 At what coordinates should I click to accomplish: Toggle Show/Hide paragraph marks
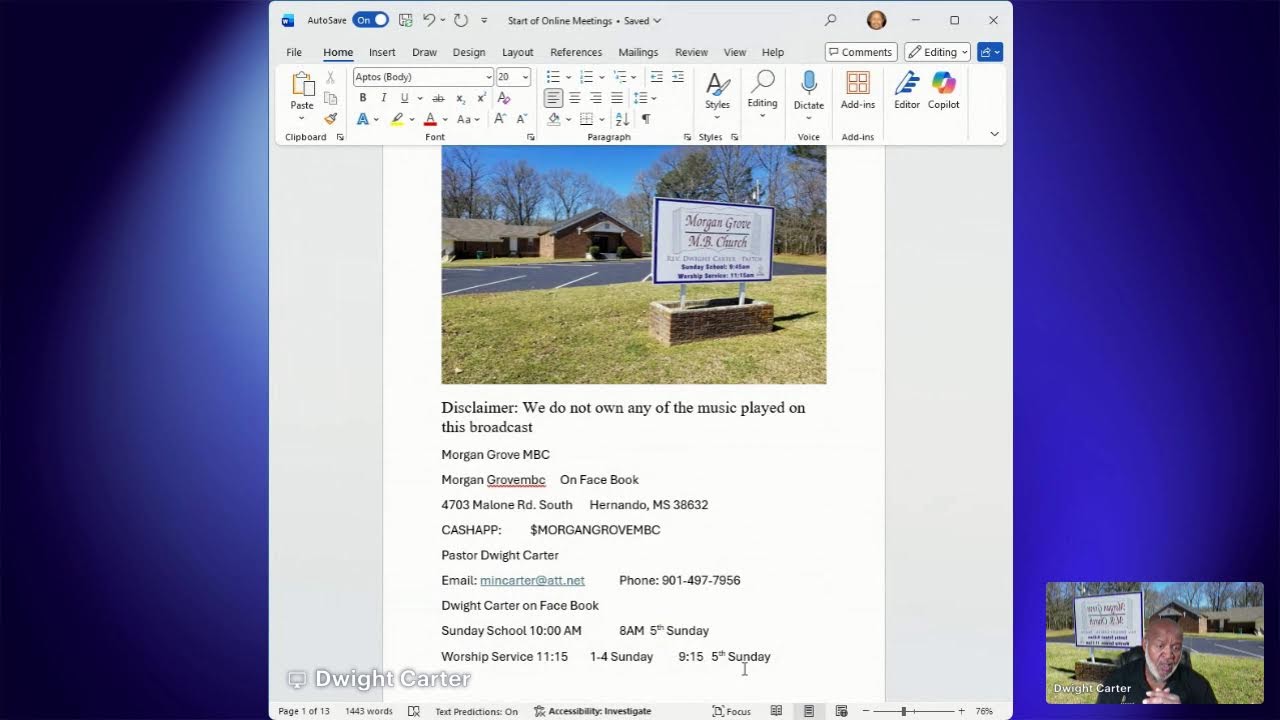pyautogui.click(x=646, y=119)
